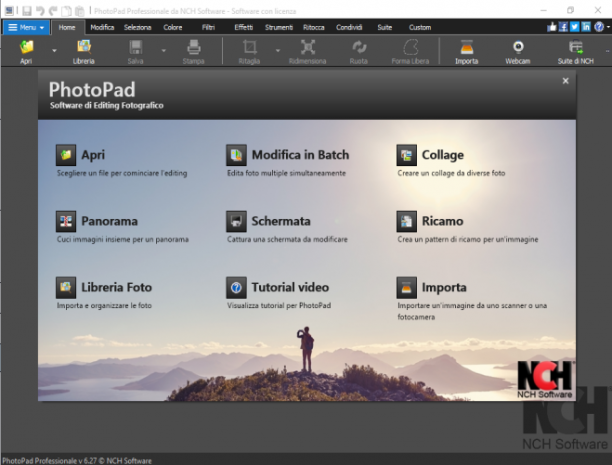
Task: Click the status bar version text
Action: (x=77, y=461)
